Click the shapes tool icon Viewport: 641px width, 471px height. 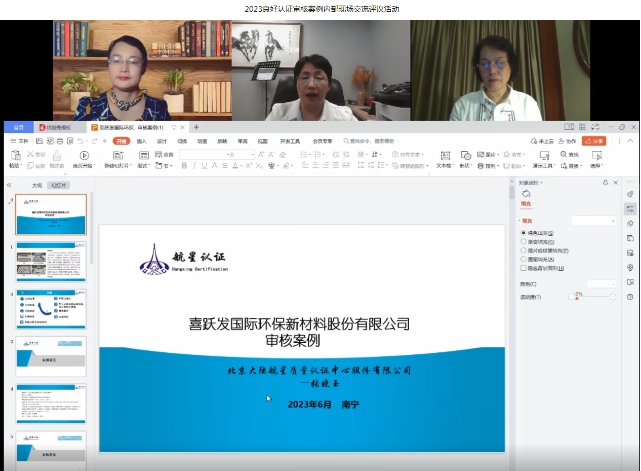[467, 157]
